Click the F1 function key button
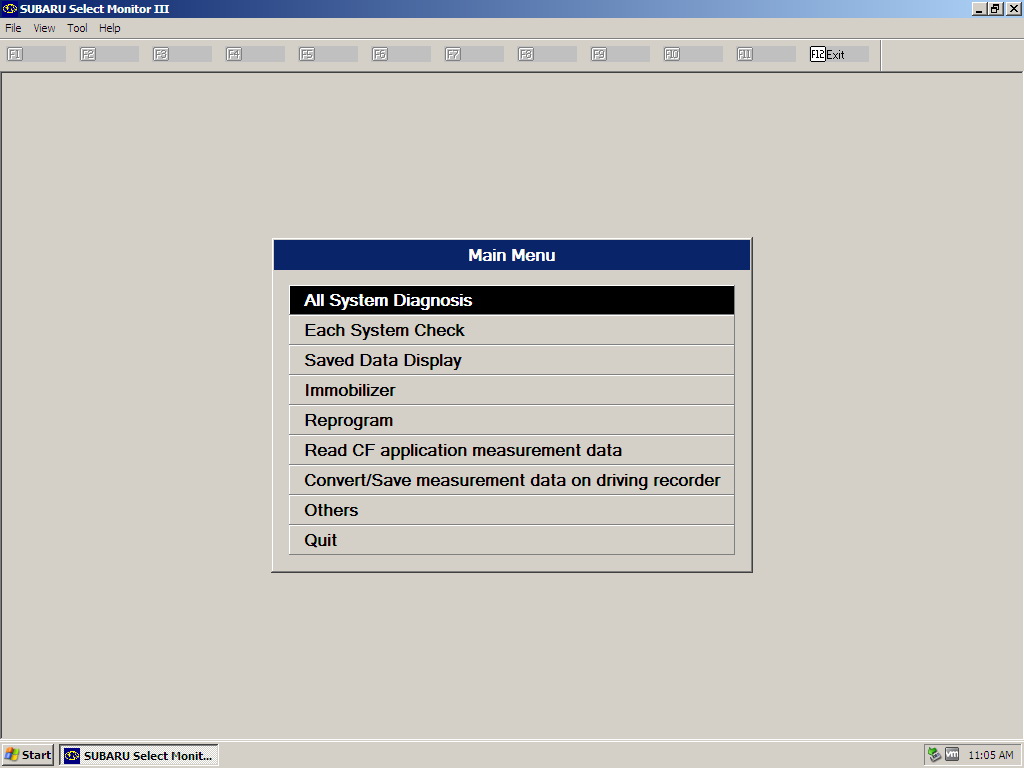Image resolution: width=1024 pixels, height=768 pixels. point(36,54)
